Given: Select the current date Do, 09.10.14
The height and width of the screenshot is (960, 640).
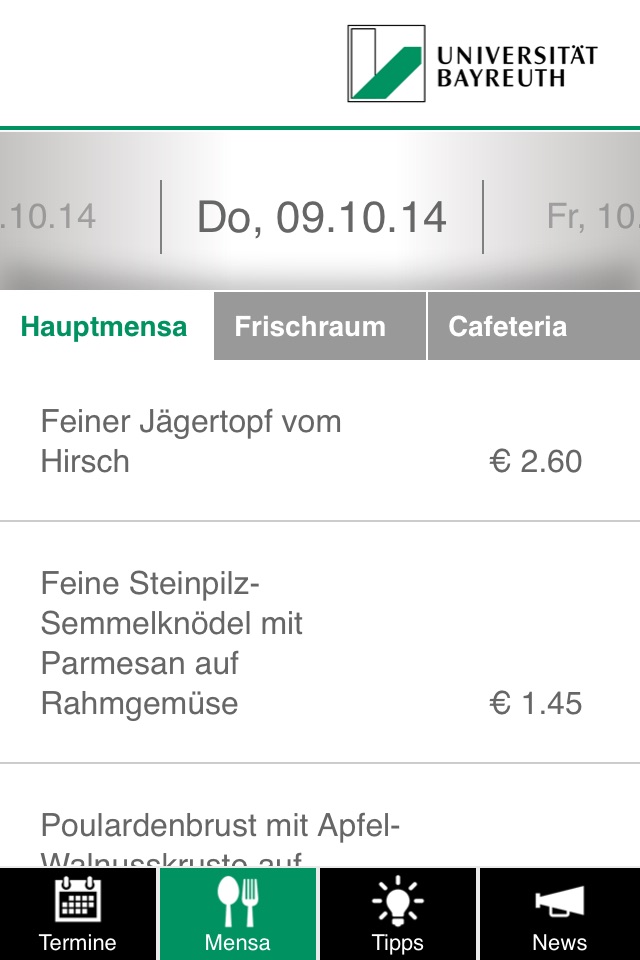Looking at the screenshot, I should tap(322, 217).
